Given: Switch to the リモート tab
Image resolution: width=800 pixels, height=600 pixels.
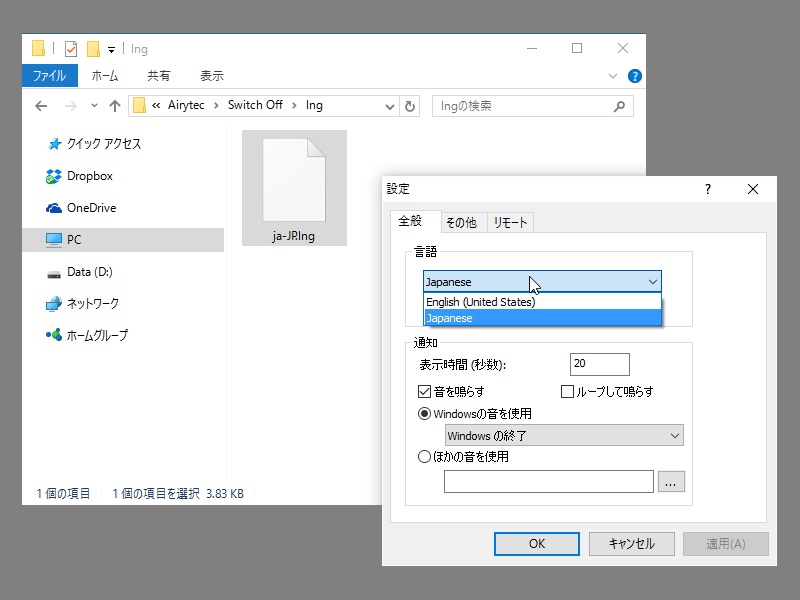Looking at the screenshot, I should point(510,222).
